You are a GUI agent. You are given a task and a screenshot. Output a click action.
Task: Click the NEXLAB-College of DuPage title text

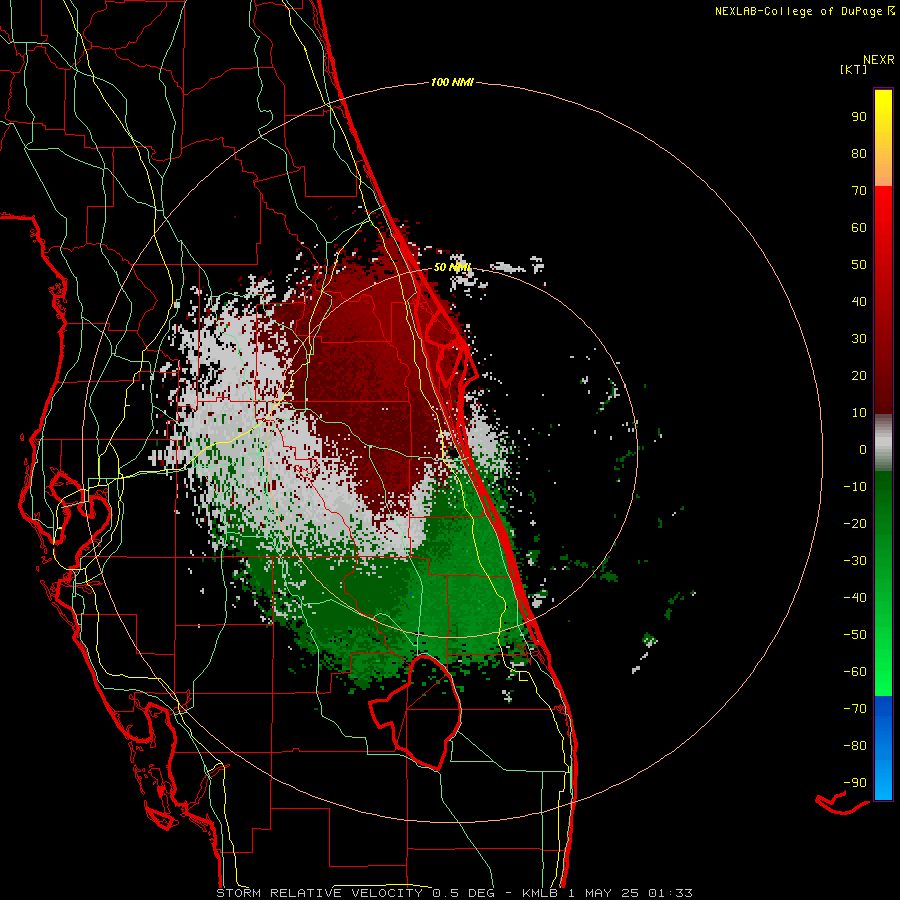[x=804, y=11]
